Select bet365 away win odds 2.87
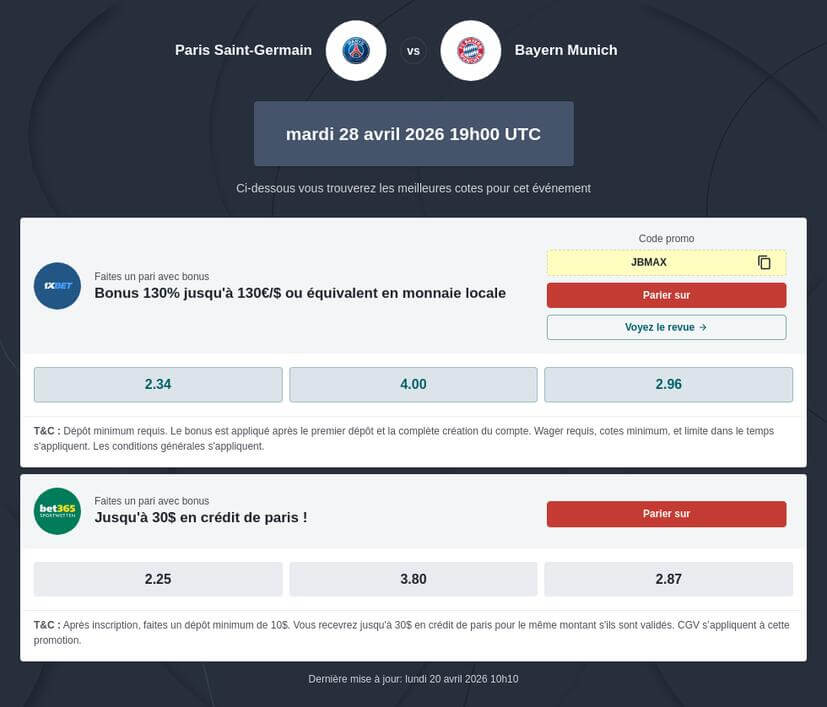 (x=668, y=579)
